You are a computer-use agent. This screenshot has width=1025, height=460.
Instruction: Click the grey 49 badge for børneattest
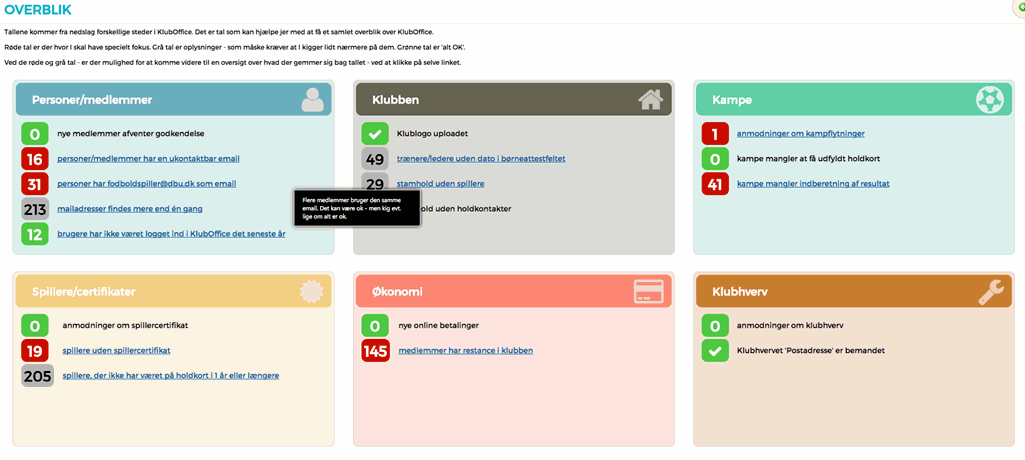[375, 159]
